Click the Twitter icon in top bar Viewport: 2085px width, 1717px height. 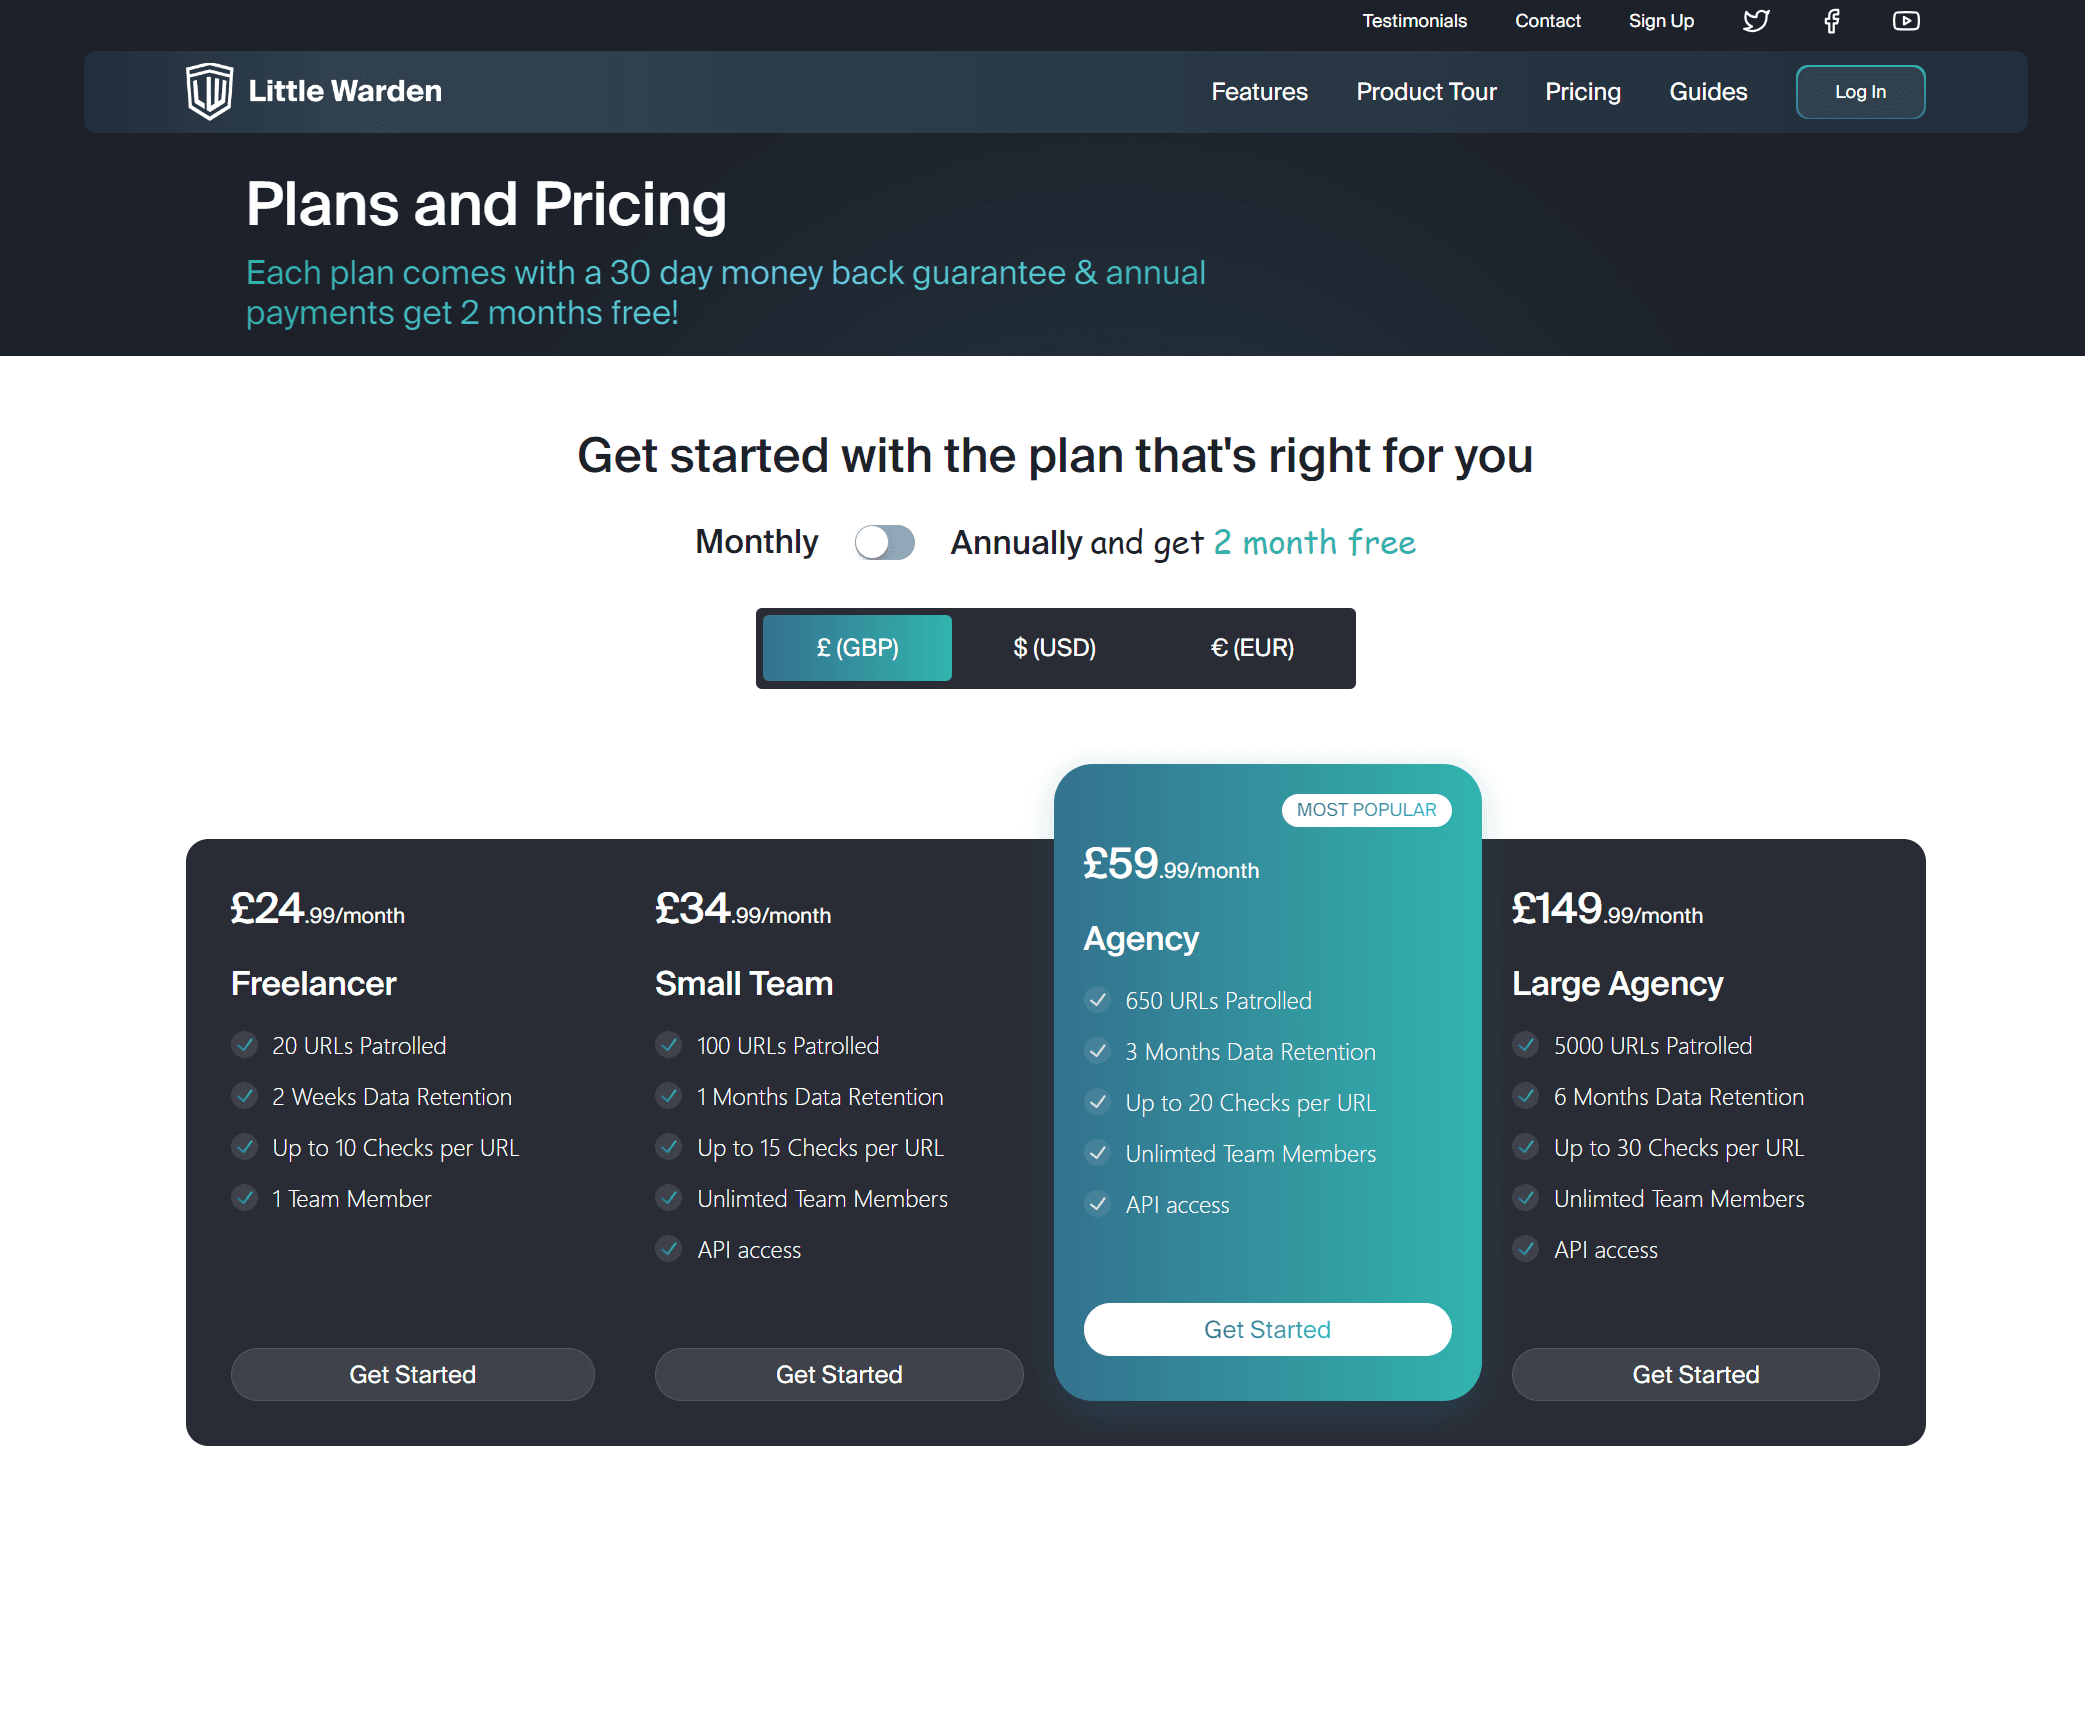tap(1756, 21)
